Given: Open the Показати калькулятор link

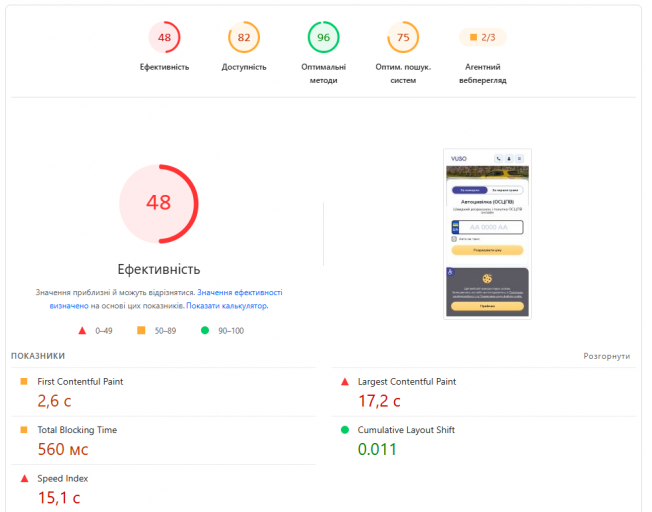Looking at the screenshot, I should coord(227,306).
